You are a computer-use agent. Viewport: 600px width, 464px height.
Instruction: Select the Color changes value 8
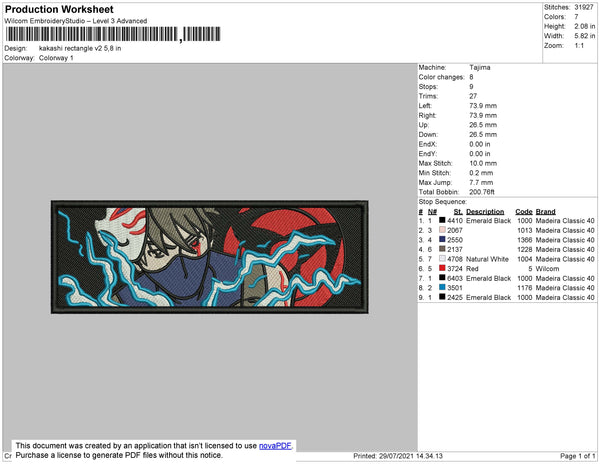[471, 77]
